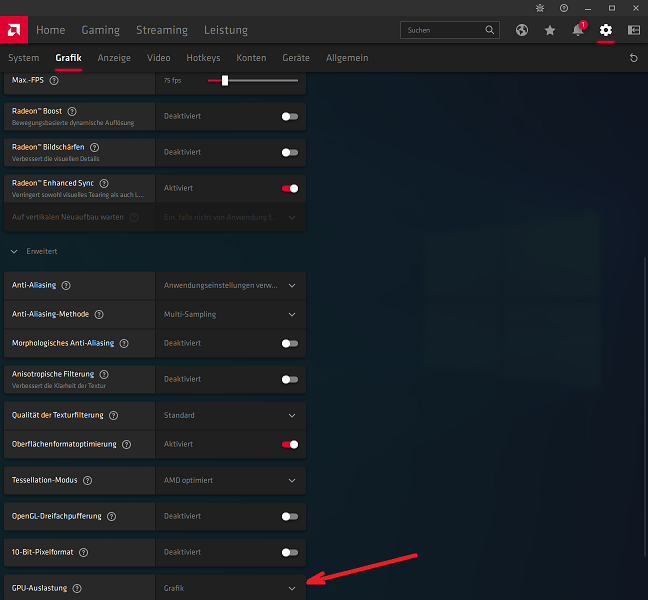Image resolution: width=648 pixels, height=600 pixels.
Task: Open Tessellation-Modus AMD optimiert dropdown
Action: pos(231,480)
